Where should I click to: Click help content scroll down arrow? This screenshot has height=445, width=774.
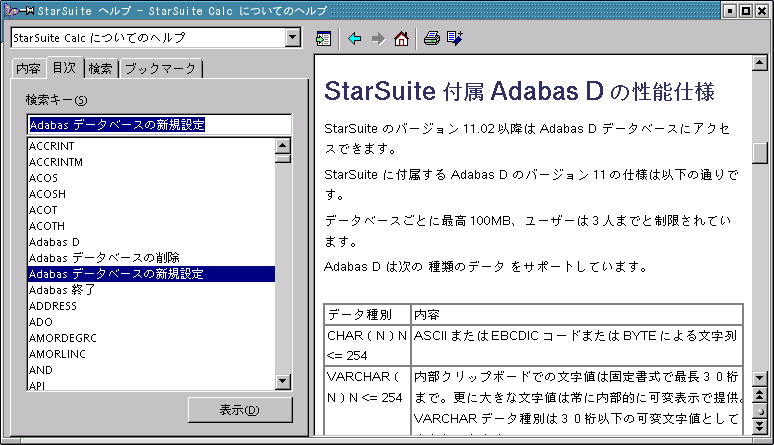tap(759, 379)
